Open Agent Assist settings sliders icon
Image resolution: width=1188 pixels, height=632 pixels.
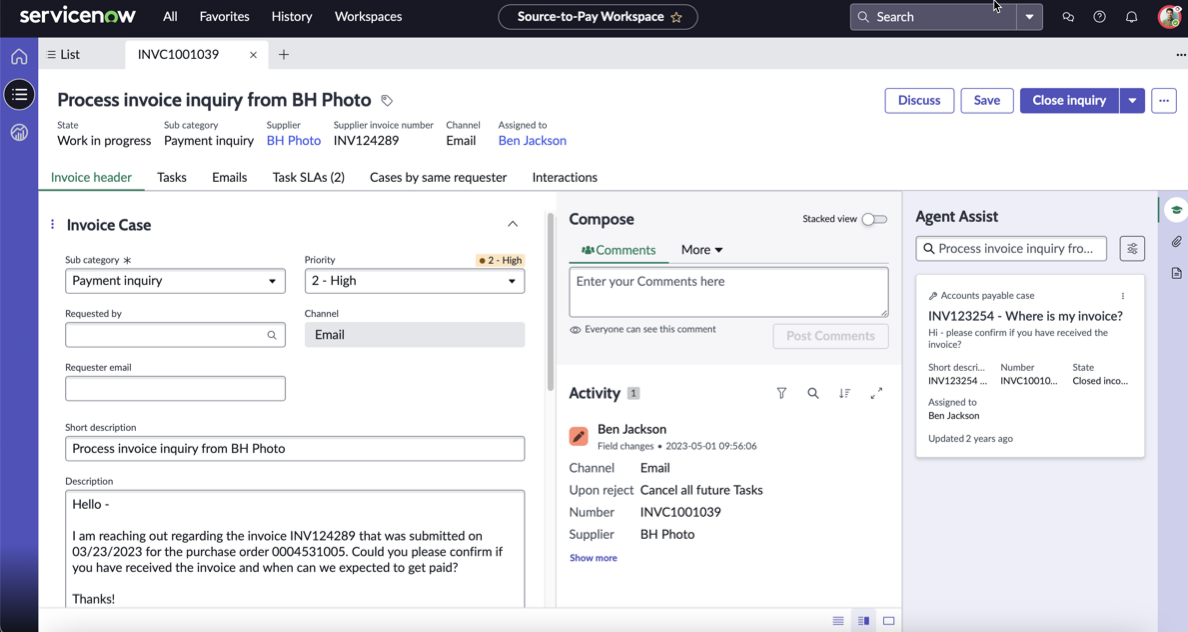point(1132,249)
